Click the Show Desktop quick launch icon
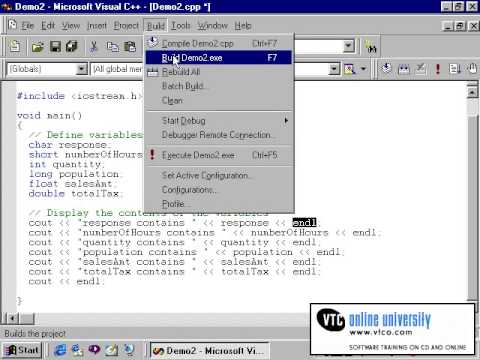Screen dimensions: 480x360 (x=111, y=350)
